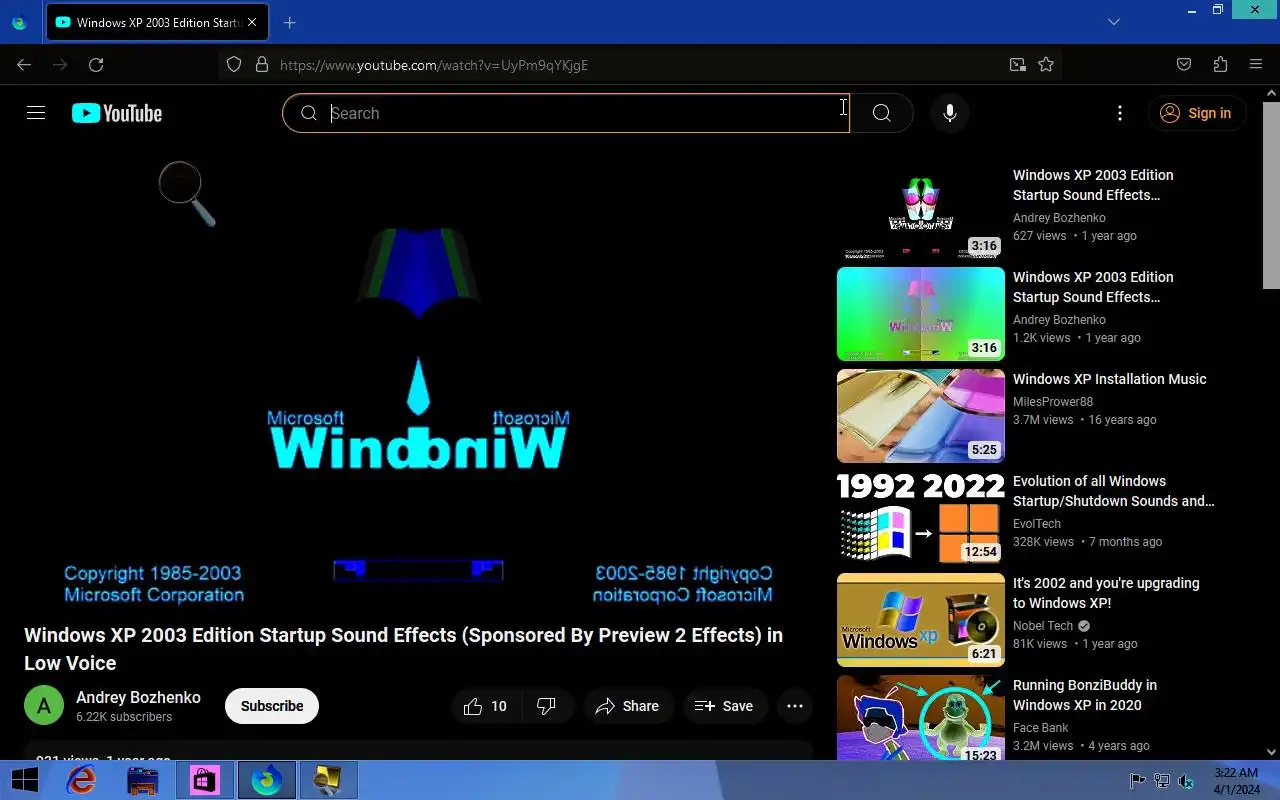Reload the page with refresh icon
The height and width of the screenshot is (800, 1280).
[96, 65]
